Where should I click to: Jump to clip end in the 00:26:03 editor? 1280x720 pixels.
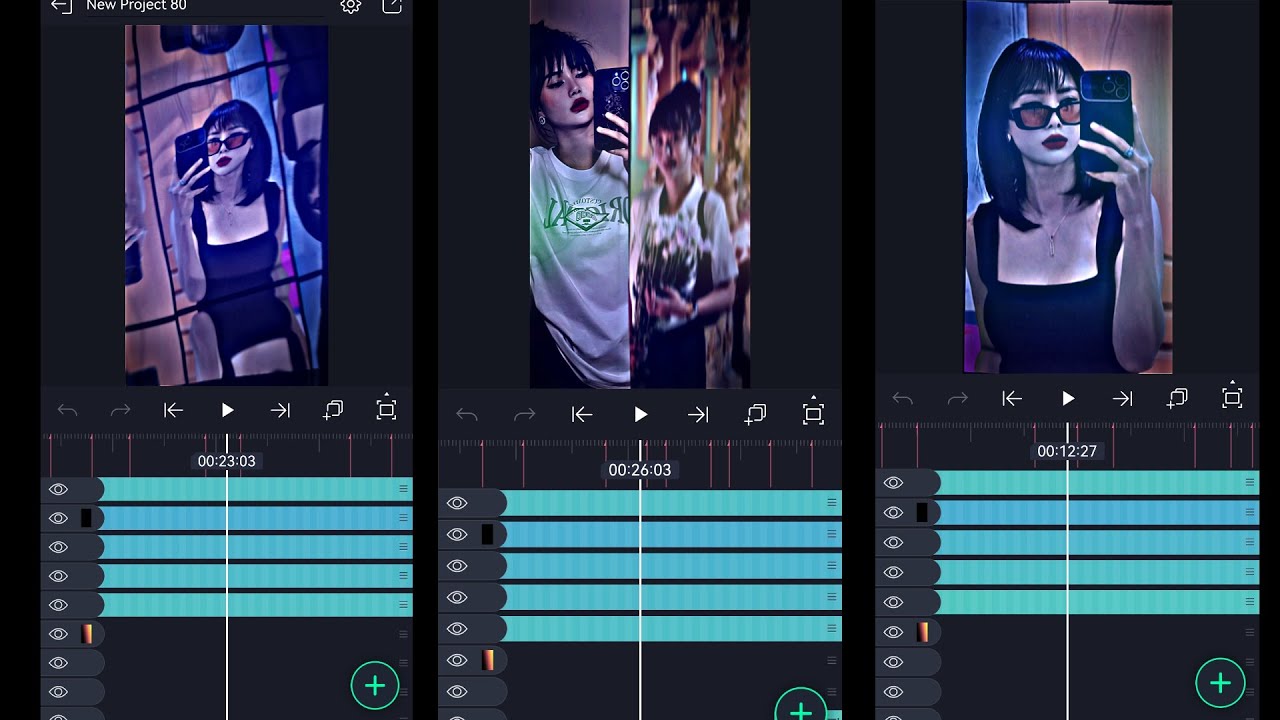pyautogui.click(x=698, y=414)
